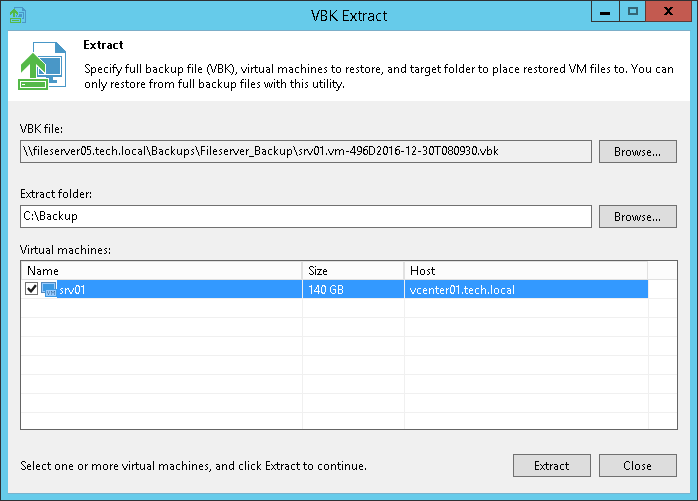Screen dimensions: 698x501
Task: Browse for the VBK file
Action: tap(637, 152)
